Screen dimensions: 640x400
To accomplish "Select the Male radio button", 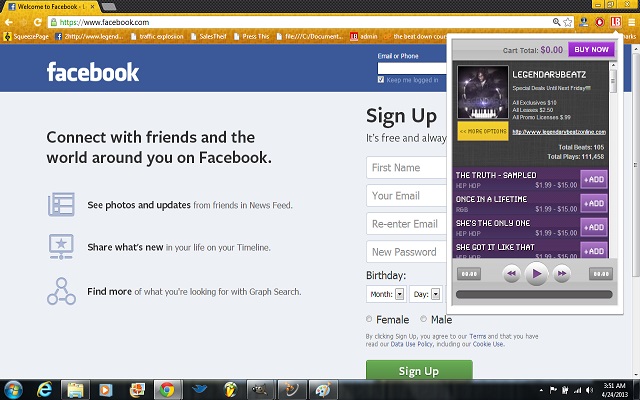I will point(423,319).
